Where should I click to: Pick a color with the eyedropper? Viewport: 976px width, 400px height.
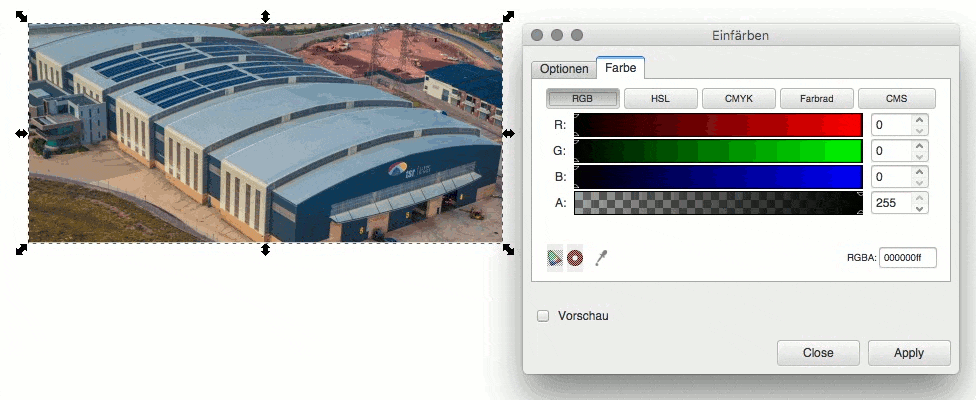601,258
